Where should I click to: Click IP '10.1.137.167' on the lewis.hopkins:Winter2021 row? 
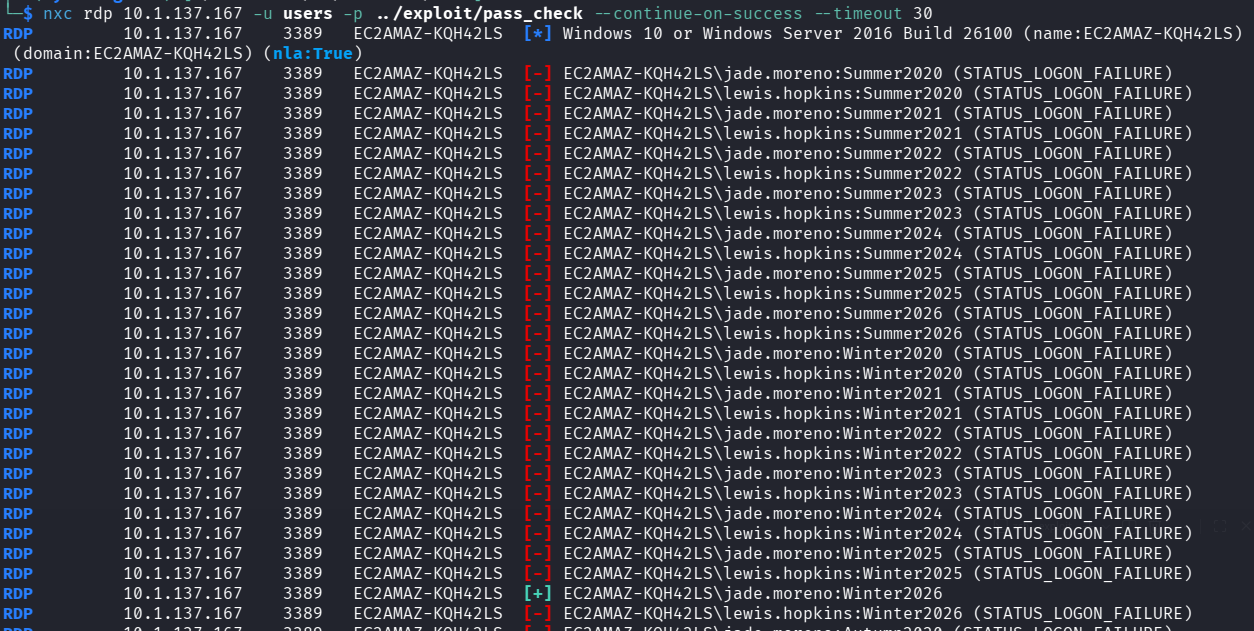[x=183, y=414]
